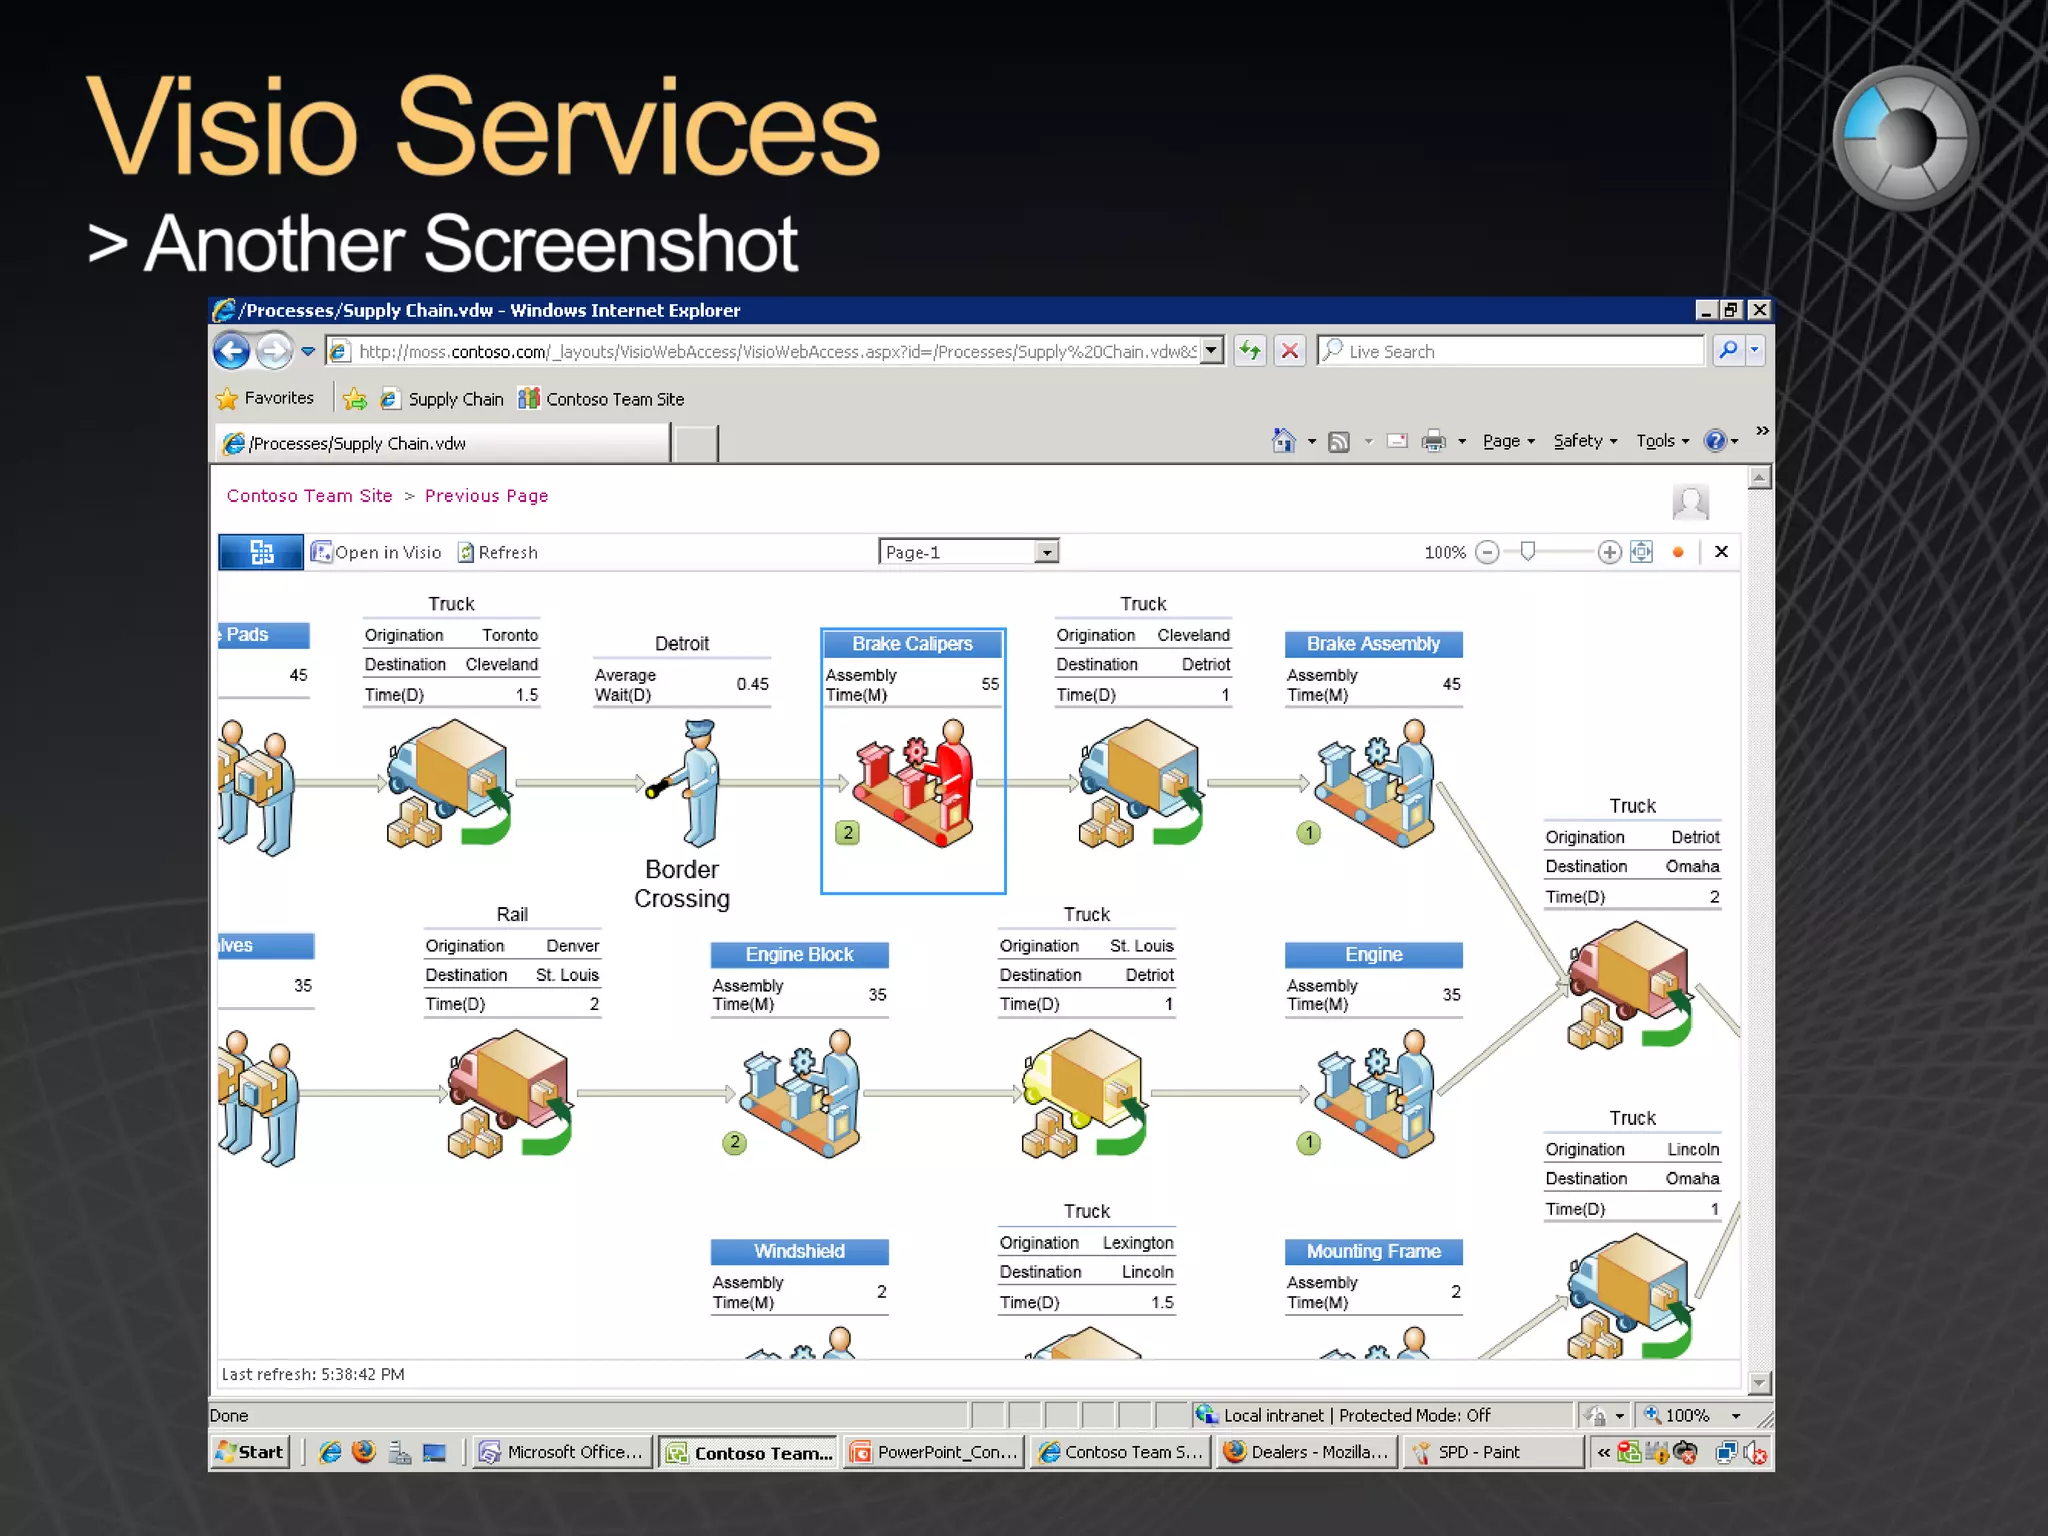The image size is (2048, 1536).
Task: Click the Visio zoom out minus icon
Action: [1487, 552]
